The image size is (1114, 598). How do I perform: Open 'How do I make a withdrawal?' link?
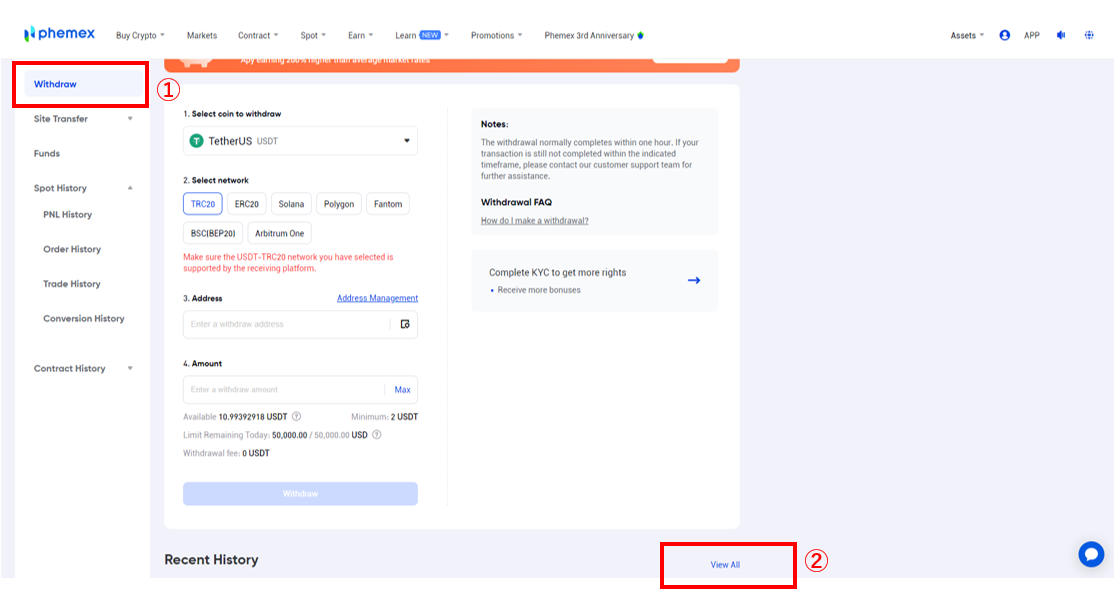[x=534, y=221]
